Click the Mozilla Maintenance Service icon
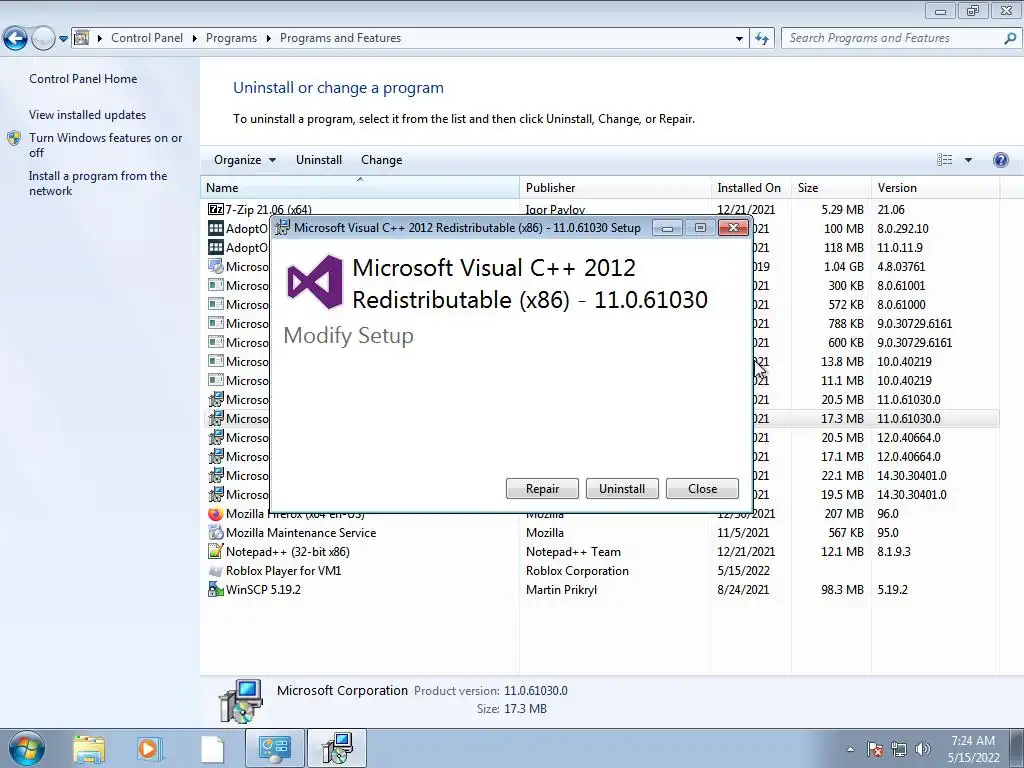This screenshot has height=768, width=1024. coord(216,533)
